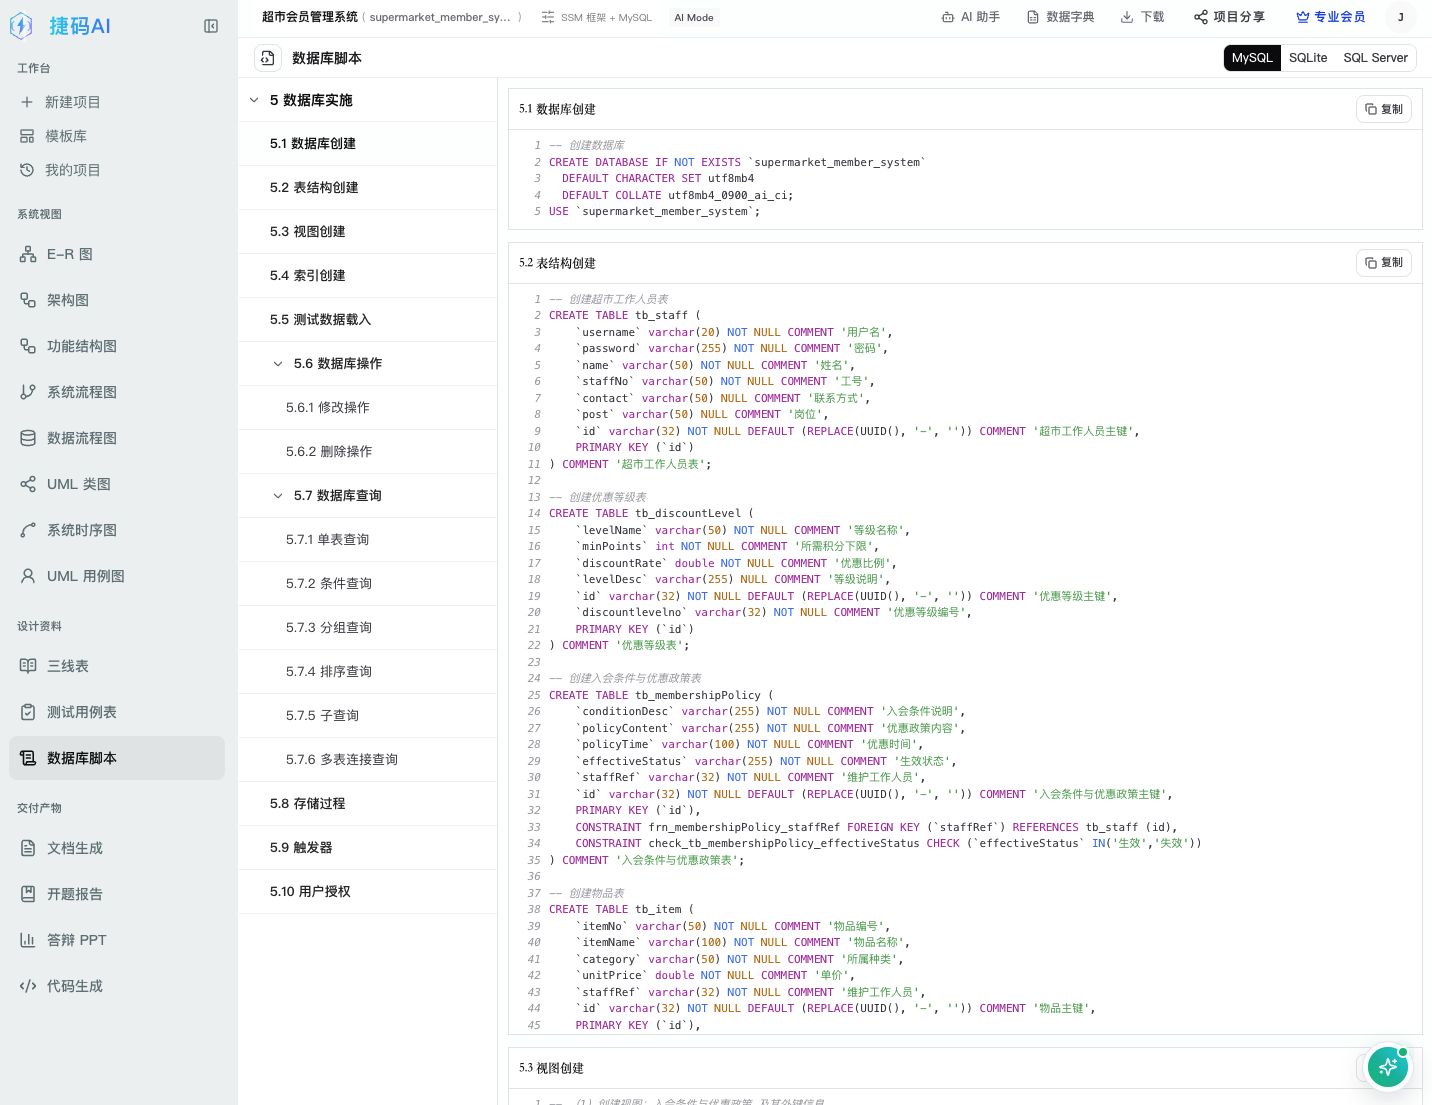Click 下载 in top bar
This screenshot has width=1432, height=1105.
coord(1142,17)
